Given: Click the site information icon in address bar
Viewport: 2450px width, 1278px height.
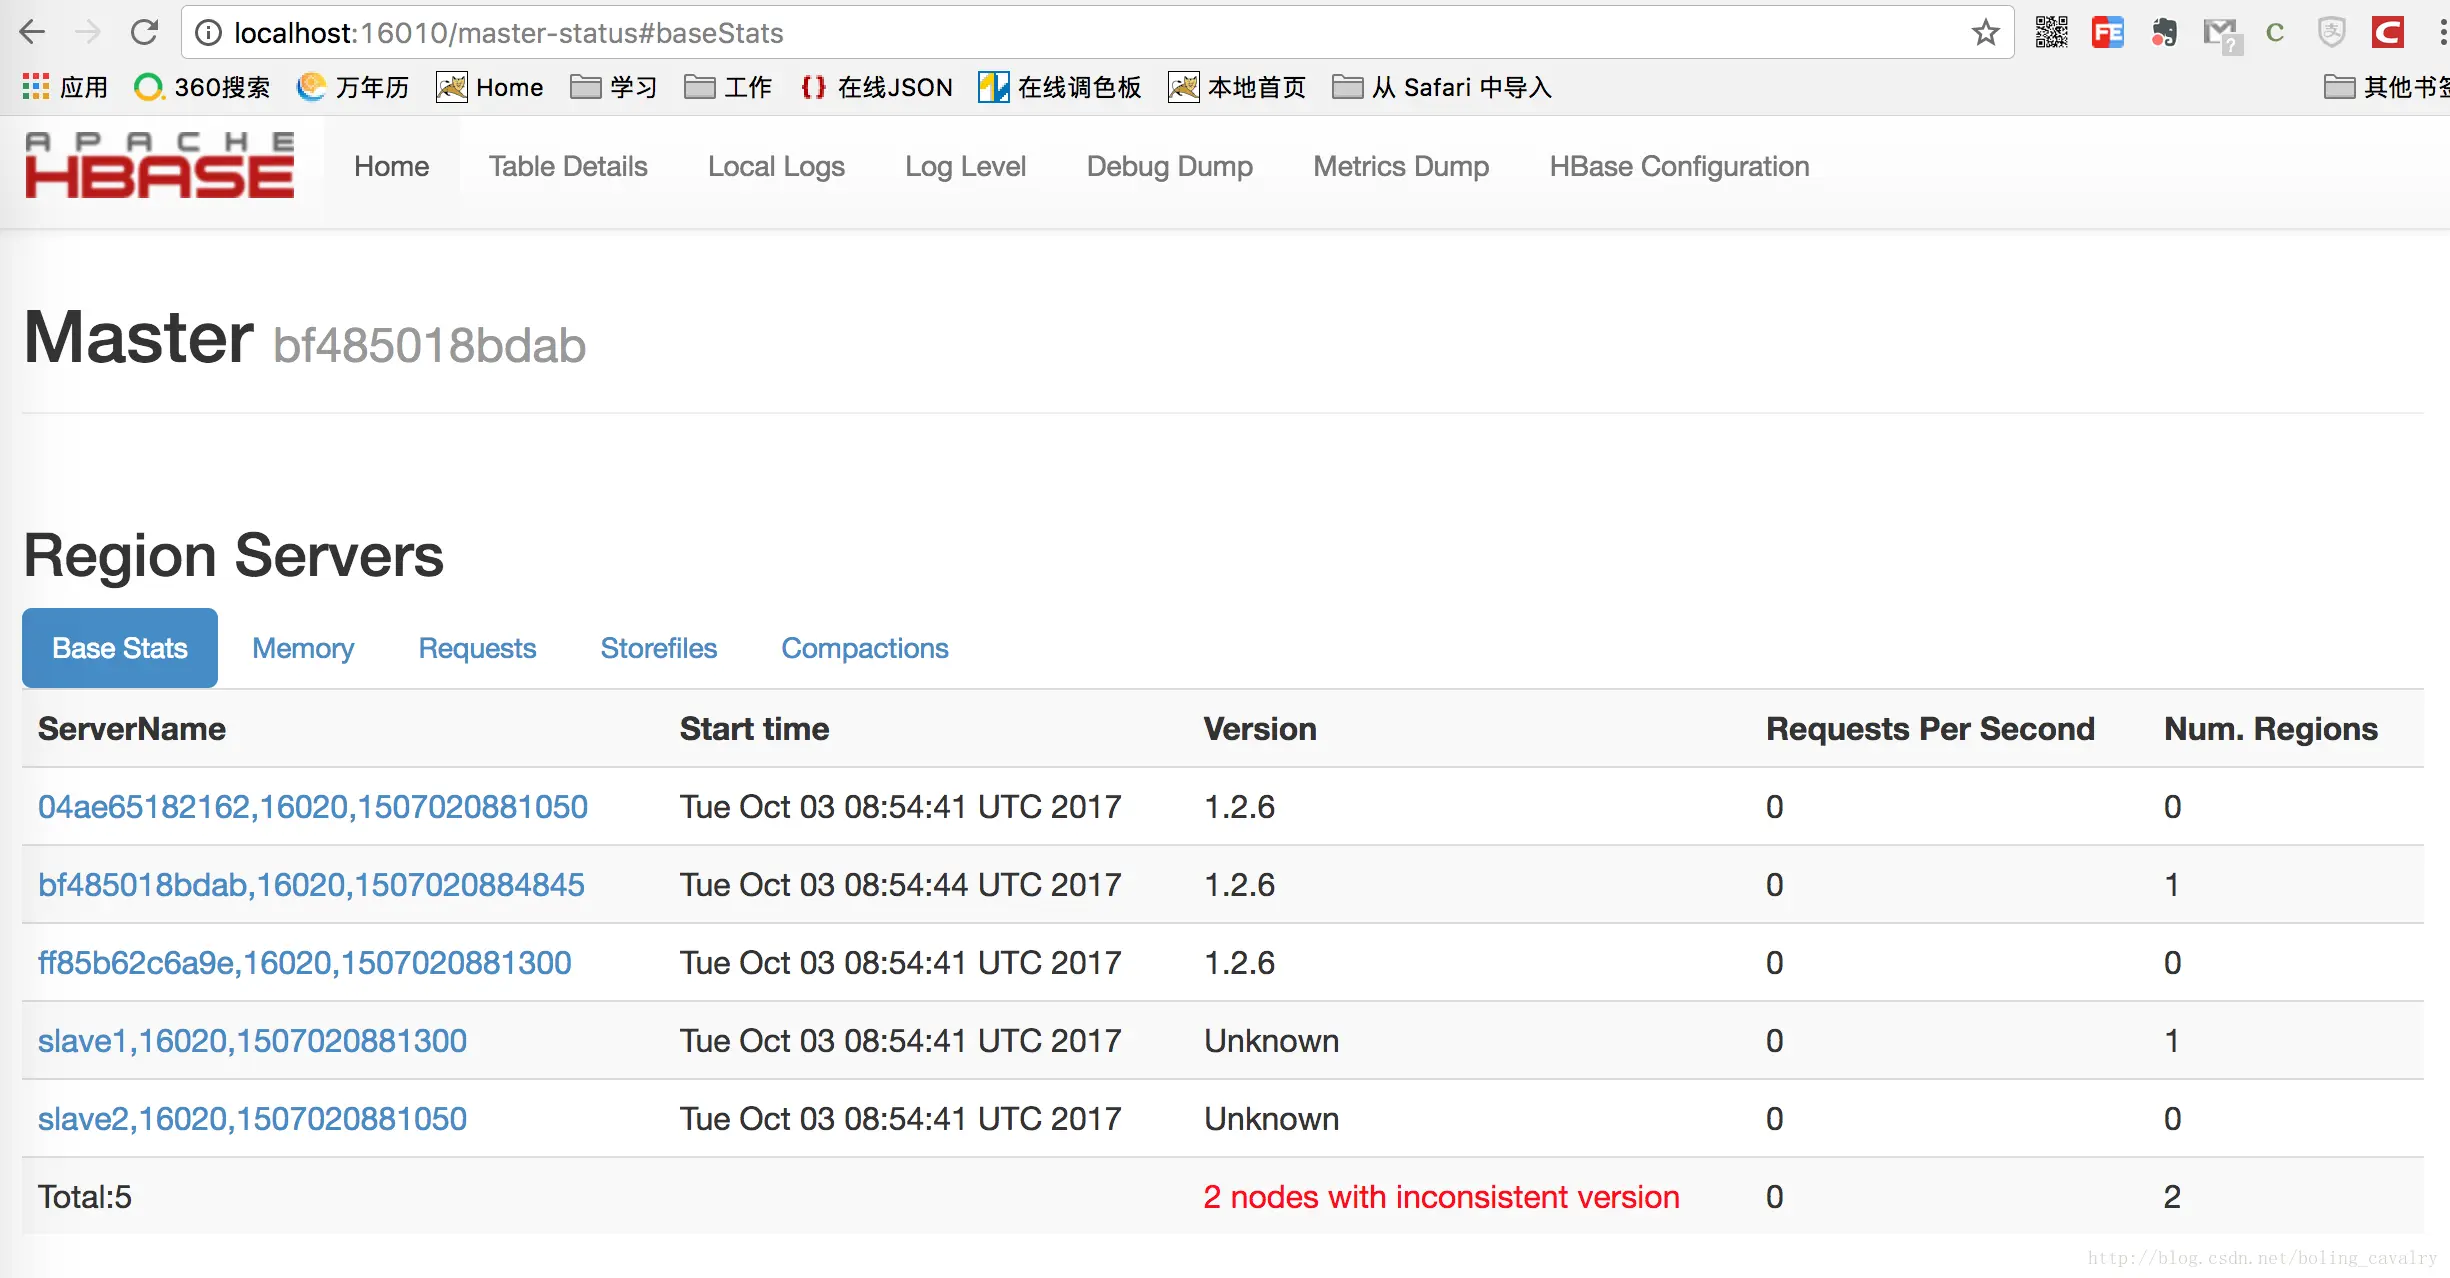Looking at the screenshot, I should (208, 33).
